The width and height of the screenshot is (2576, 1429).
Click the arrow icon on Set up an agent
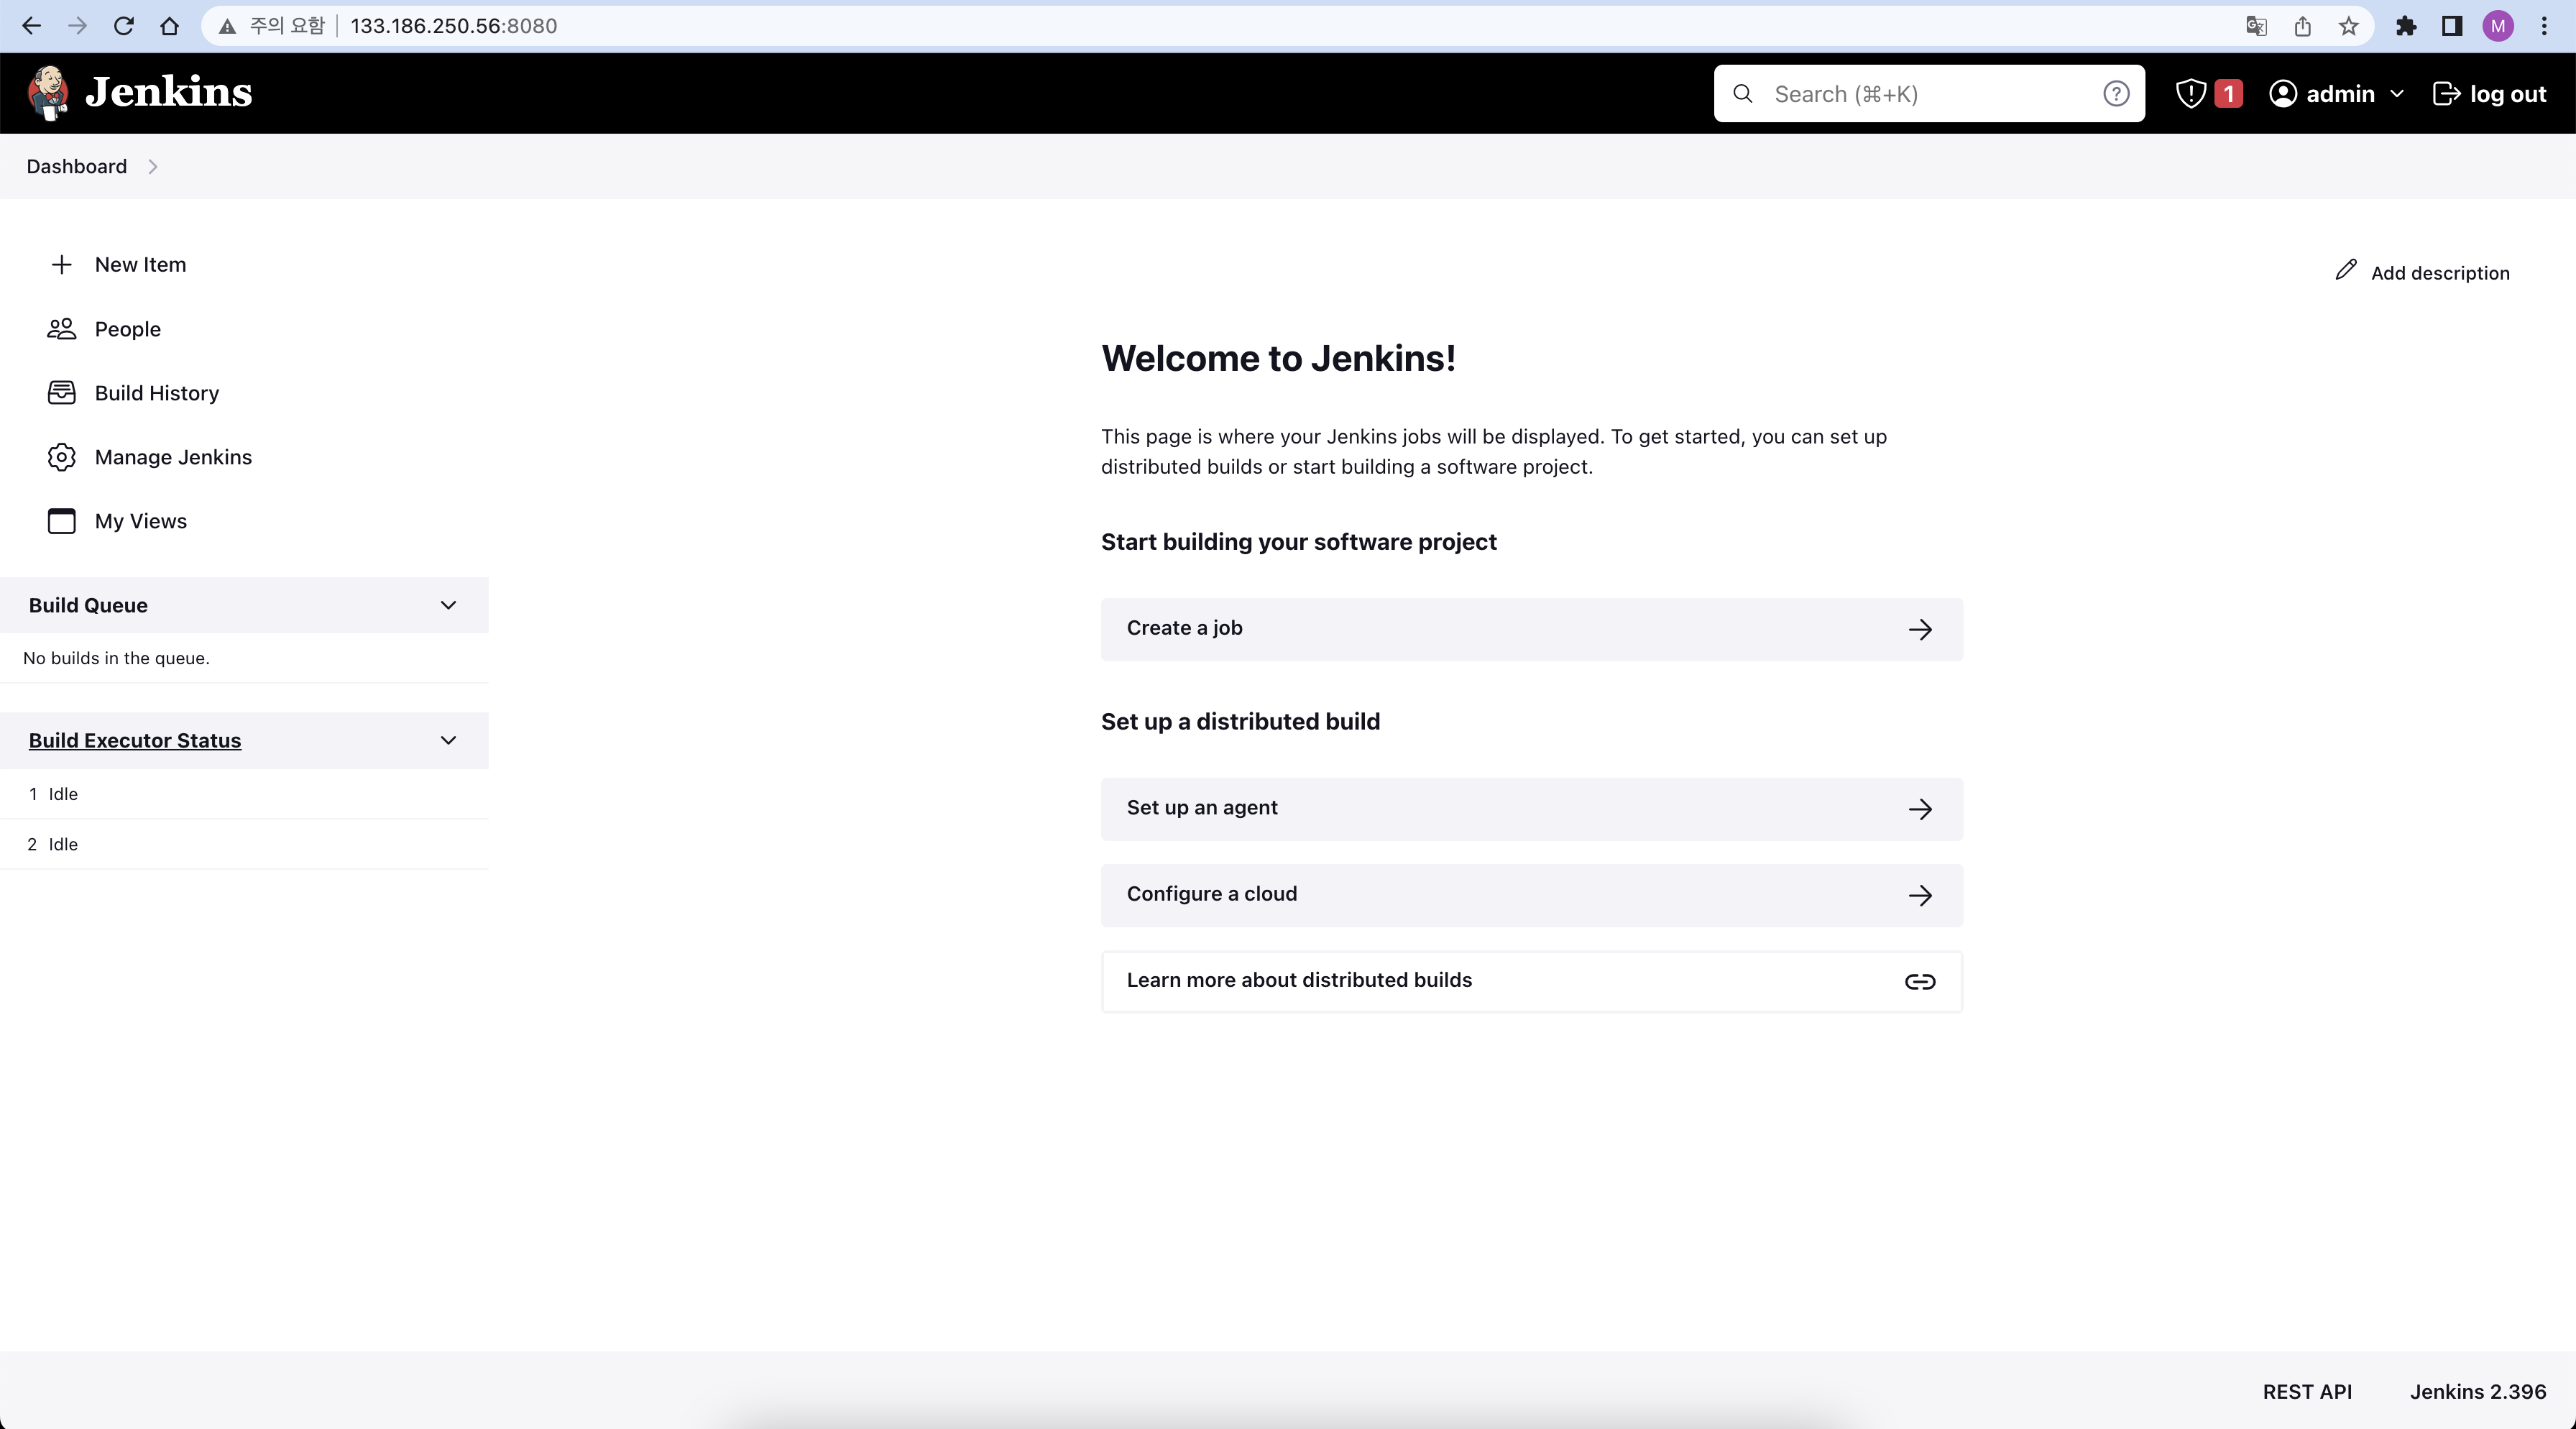click(1919, 809)
